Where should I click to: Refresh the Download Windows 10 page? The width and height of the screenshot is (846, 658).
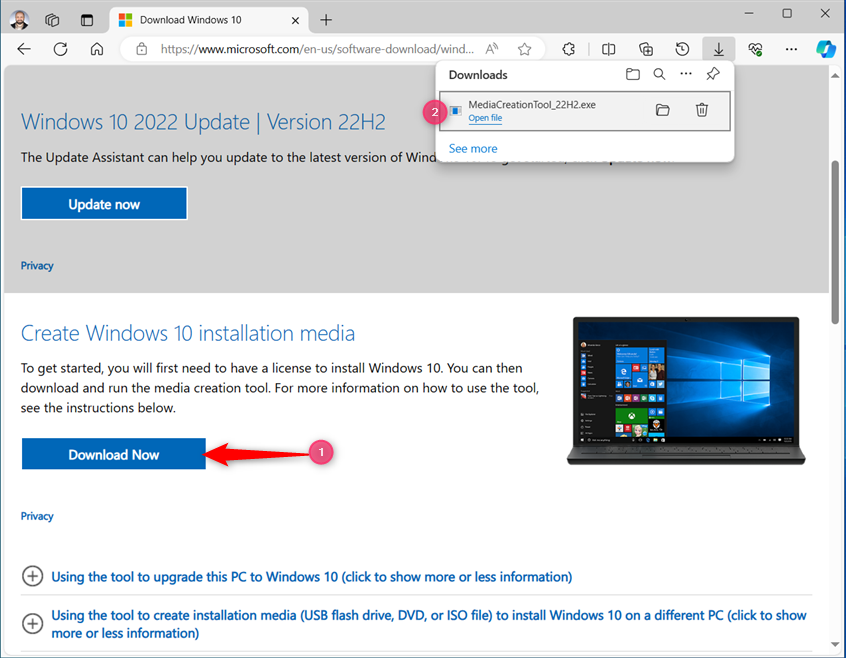click(x=60, y=49)
